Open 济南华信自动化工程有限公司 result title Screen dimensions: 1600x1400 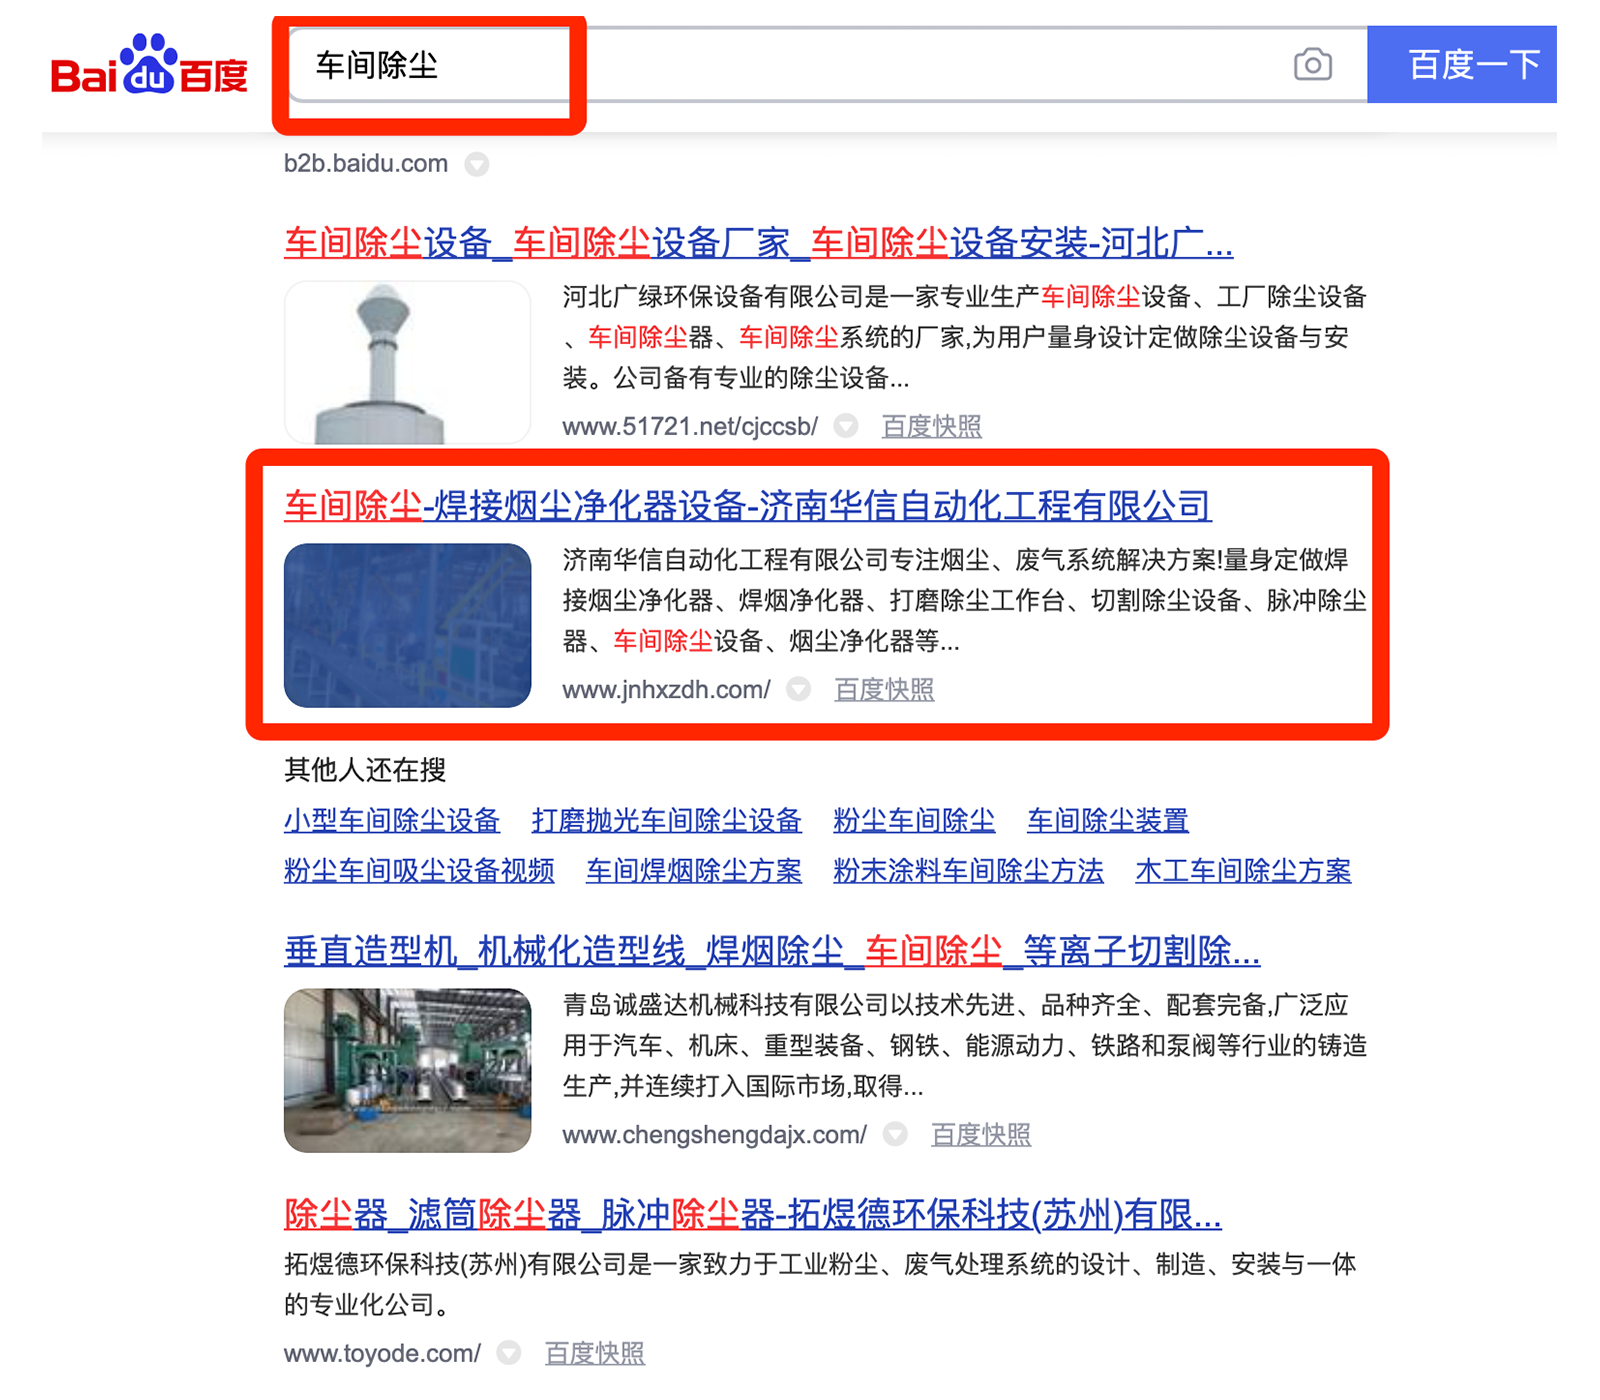(x=747, y=506)
